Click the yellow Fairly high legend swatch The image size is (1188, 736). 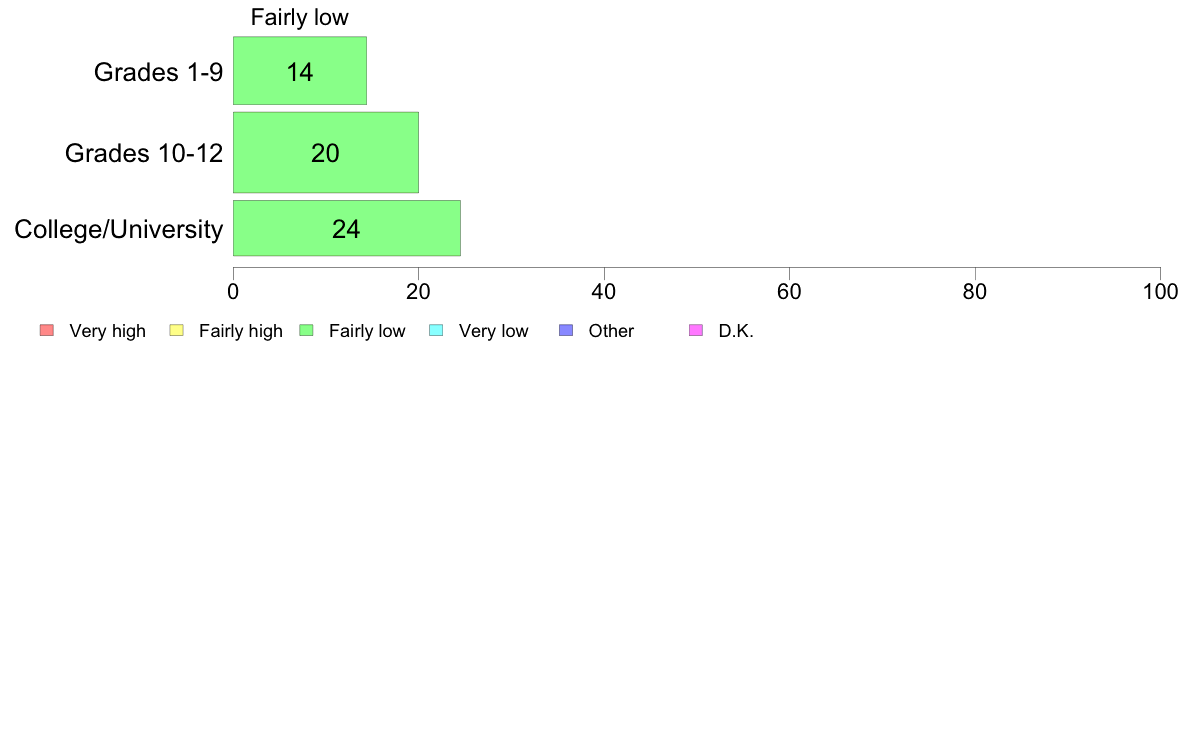coord(177,330)
